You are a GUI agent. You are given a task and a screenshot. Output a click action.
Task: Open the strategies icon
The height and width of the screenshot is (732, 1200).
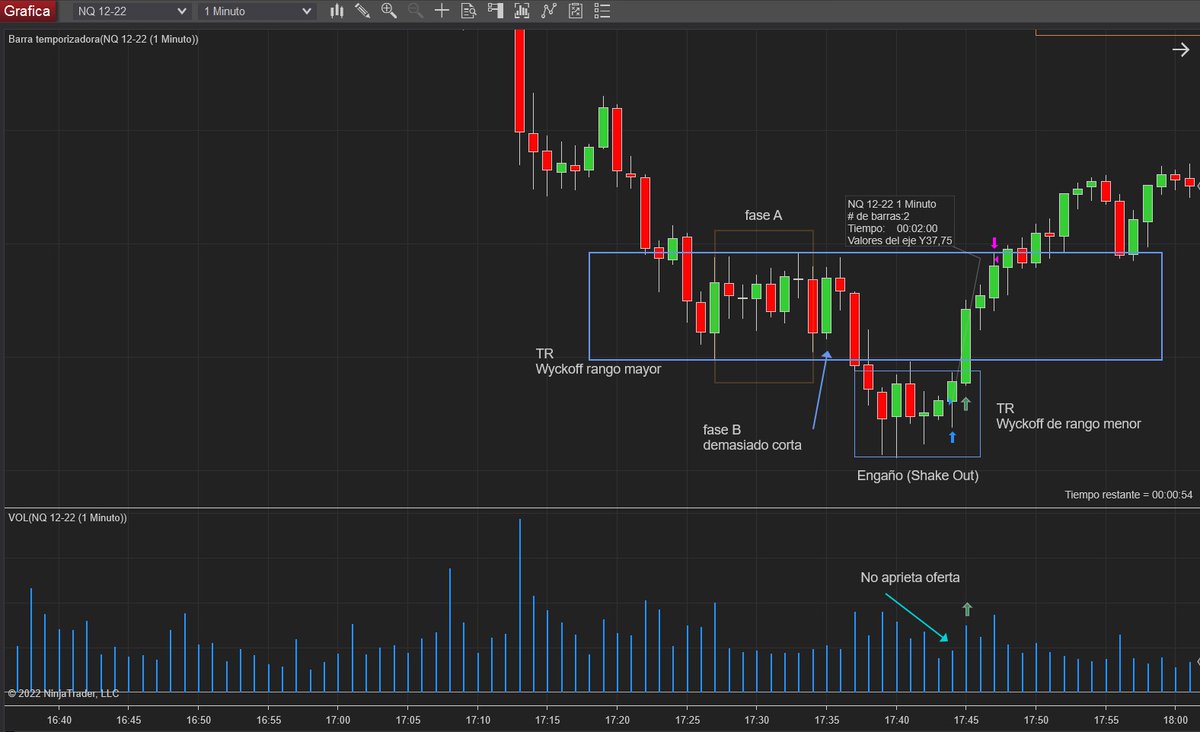[548, 11]
